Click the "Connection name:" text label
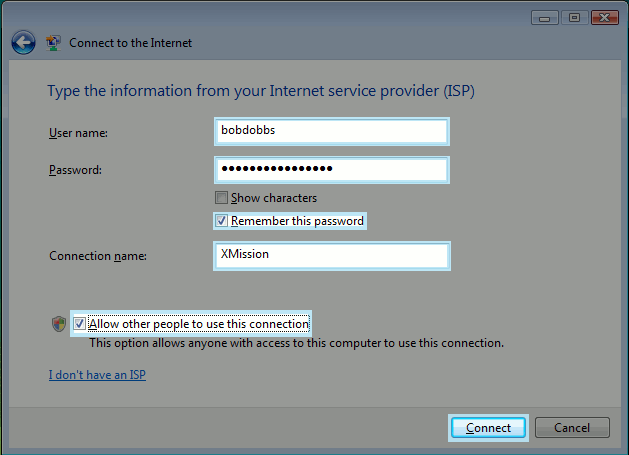Screen dimensions: 629x455 [98, 256]
